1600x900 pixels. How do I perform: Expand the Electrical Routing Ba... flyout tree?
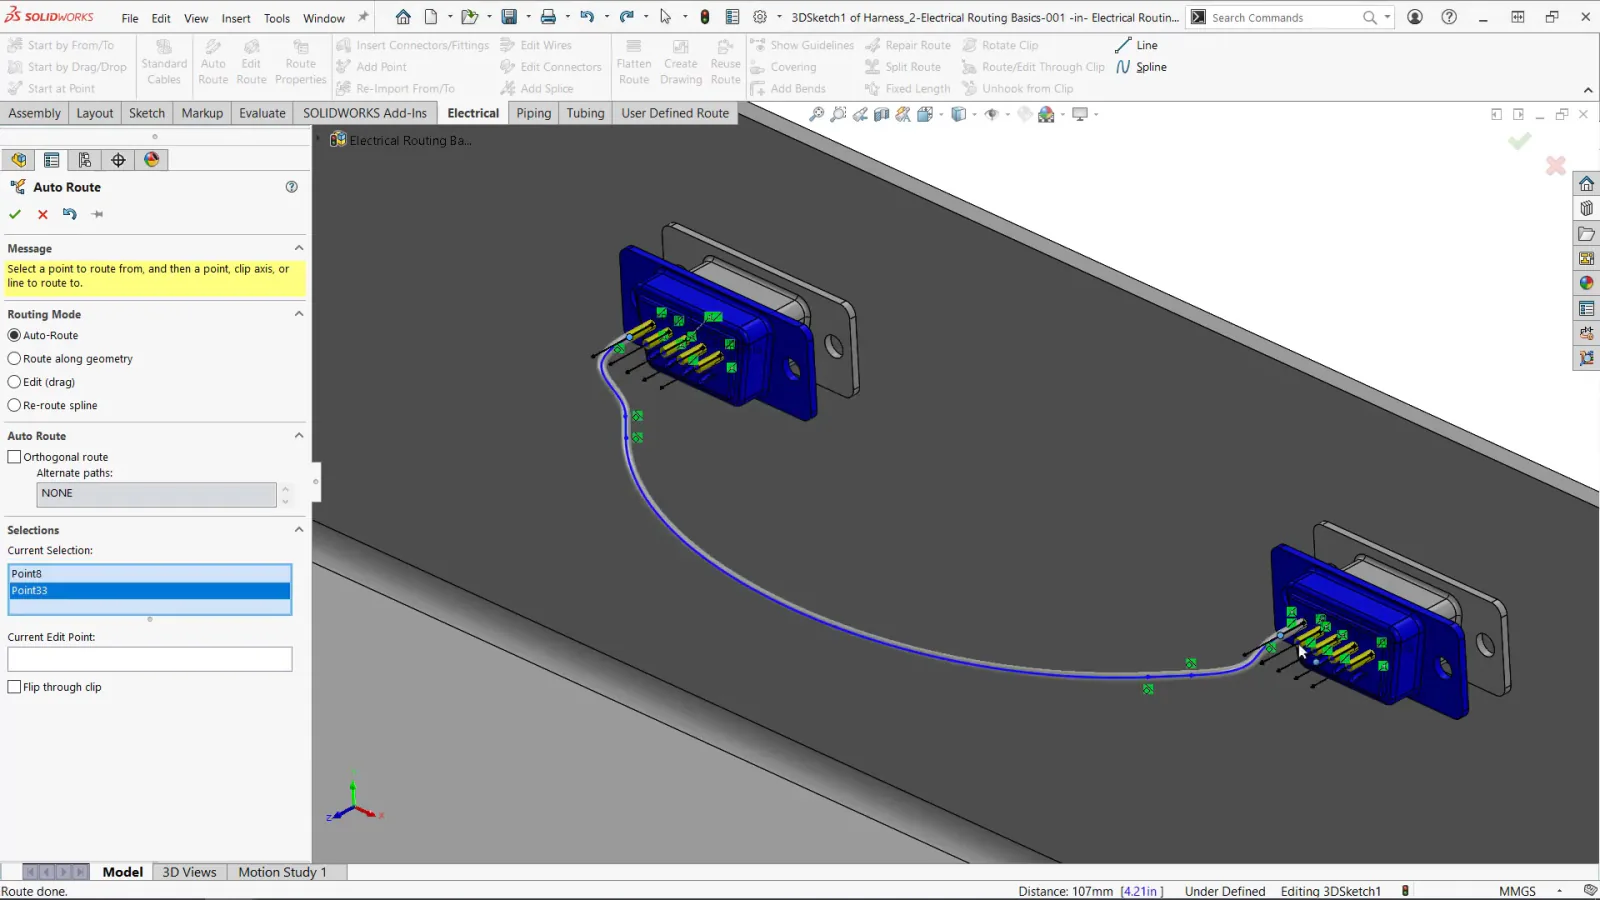(320, 140)
